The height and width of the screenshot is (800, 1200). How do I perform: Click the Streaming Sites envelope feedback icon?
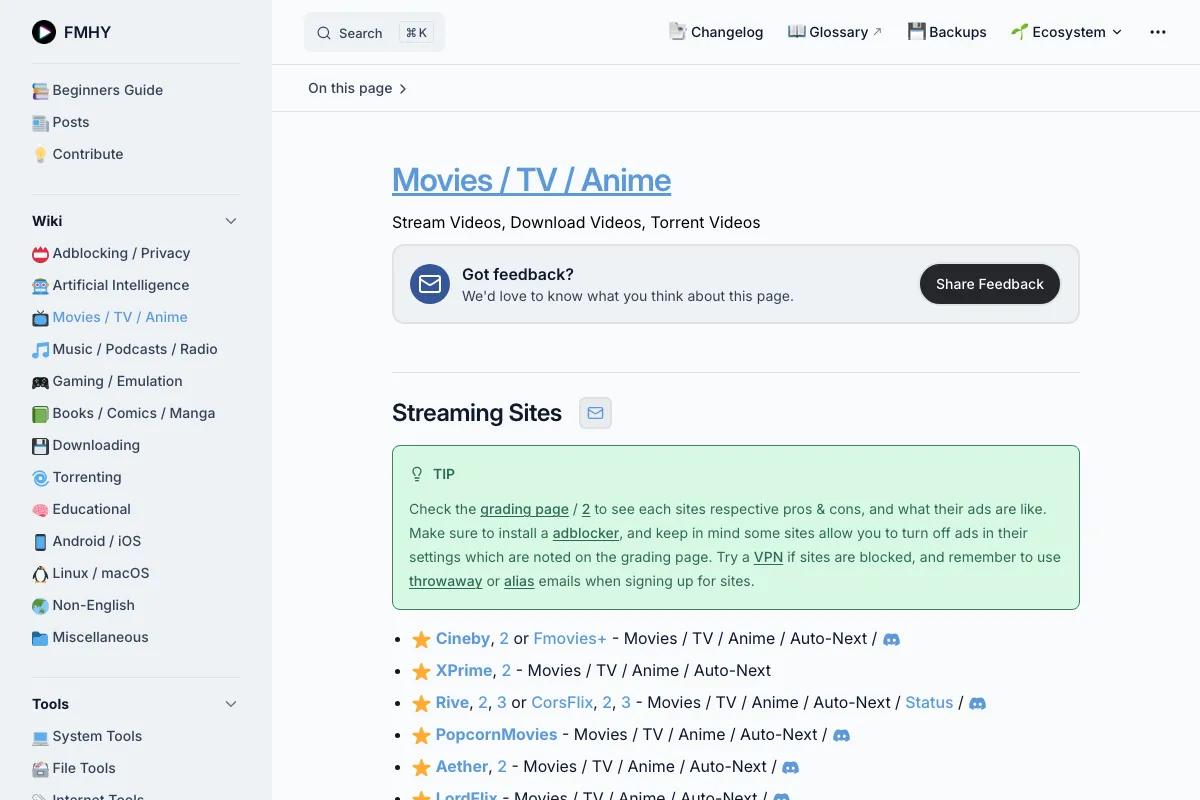[596, 413]
